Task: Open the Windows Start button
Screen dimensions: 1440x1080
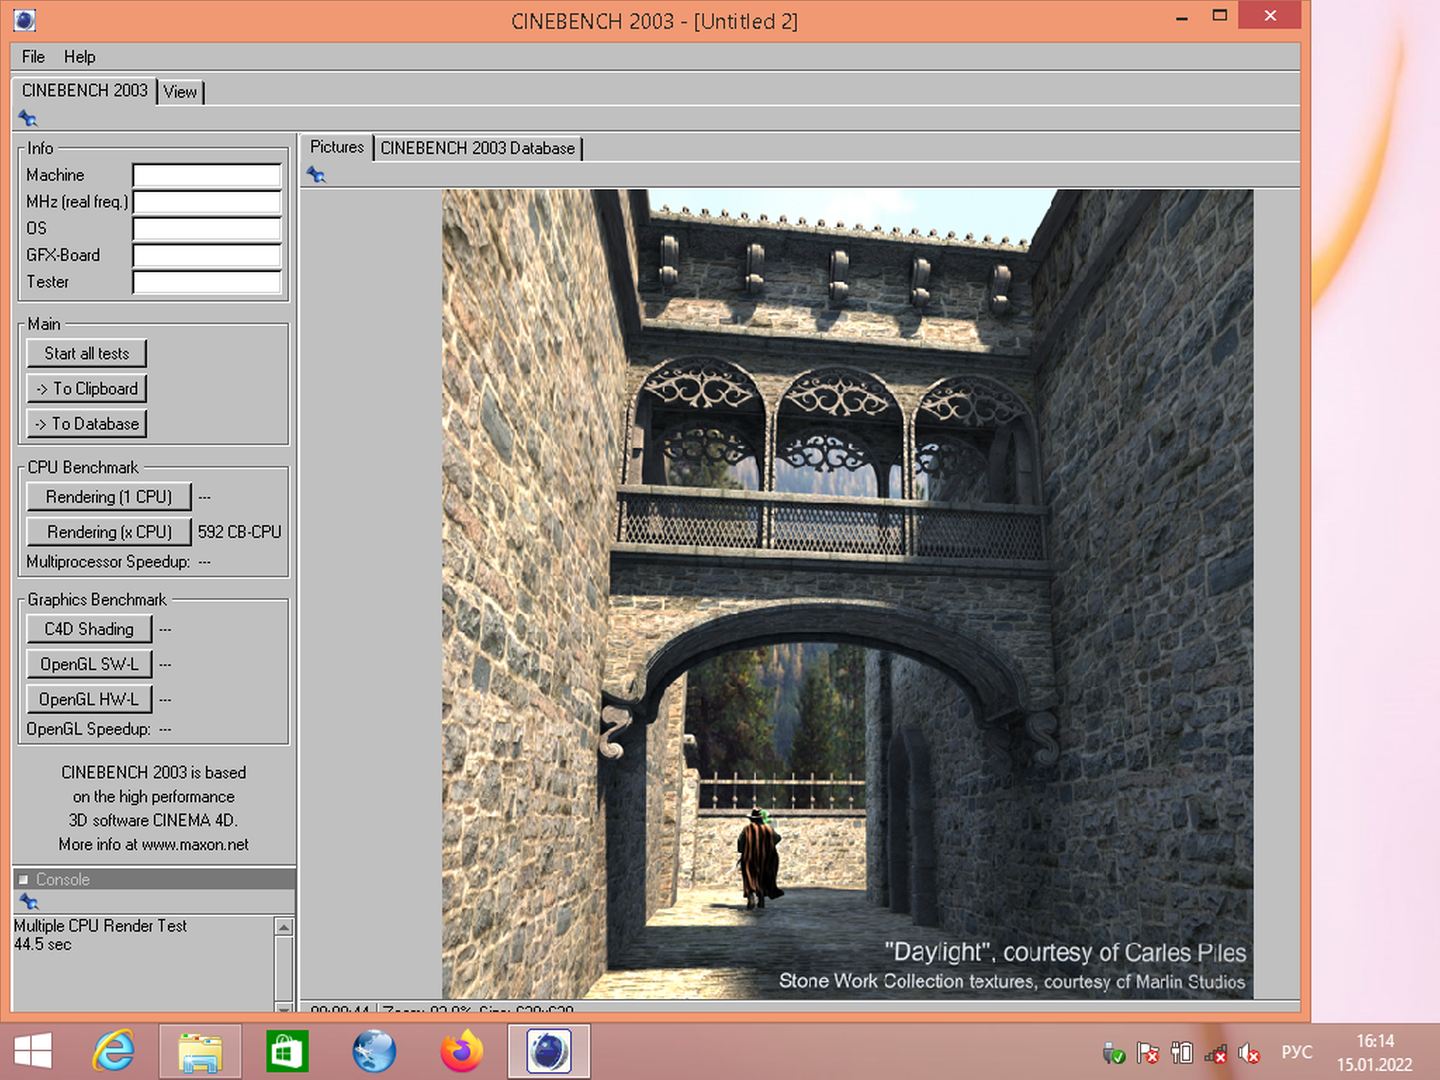Action: pos(33,1051)
